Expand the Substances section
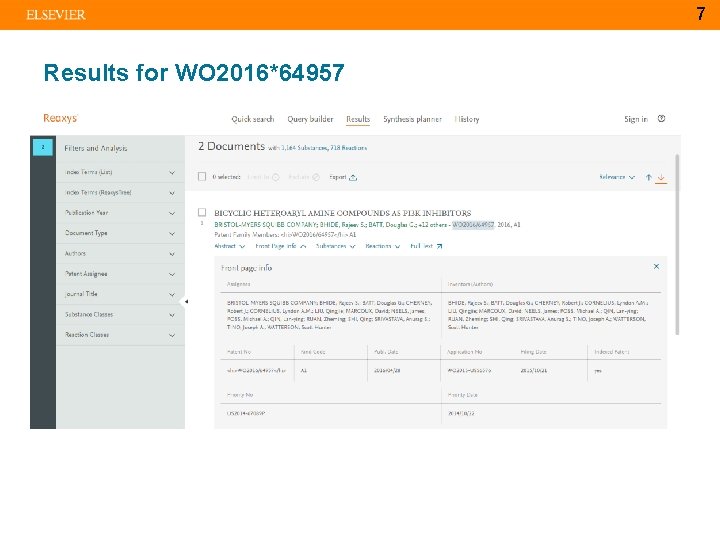The width and height of the screenshot is (720, 540). tap(336, 246)
